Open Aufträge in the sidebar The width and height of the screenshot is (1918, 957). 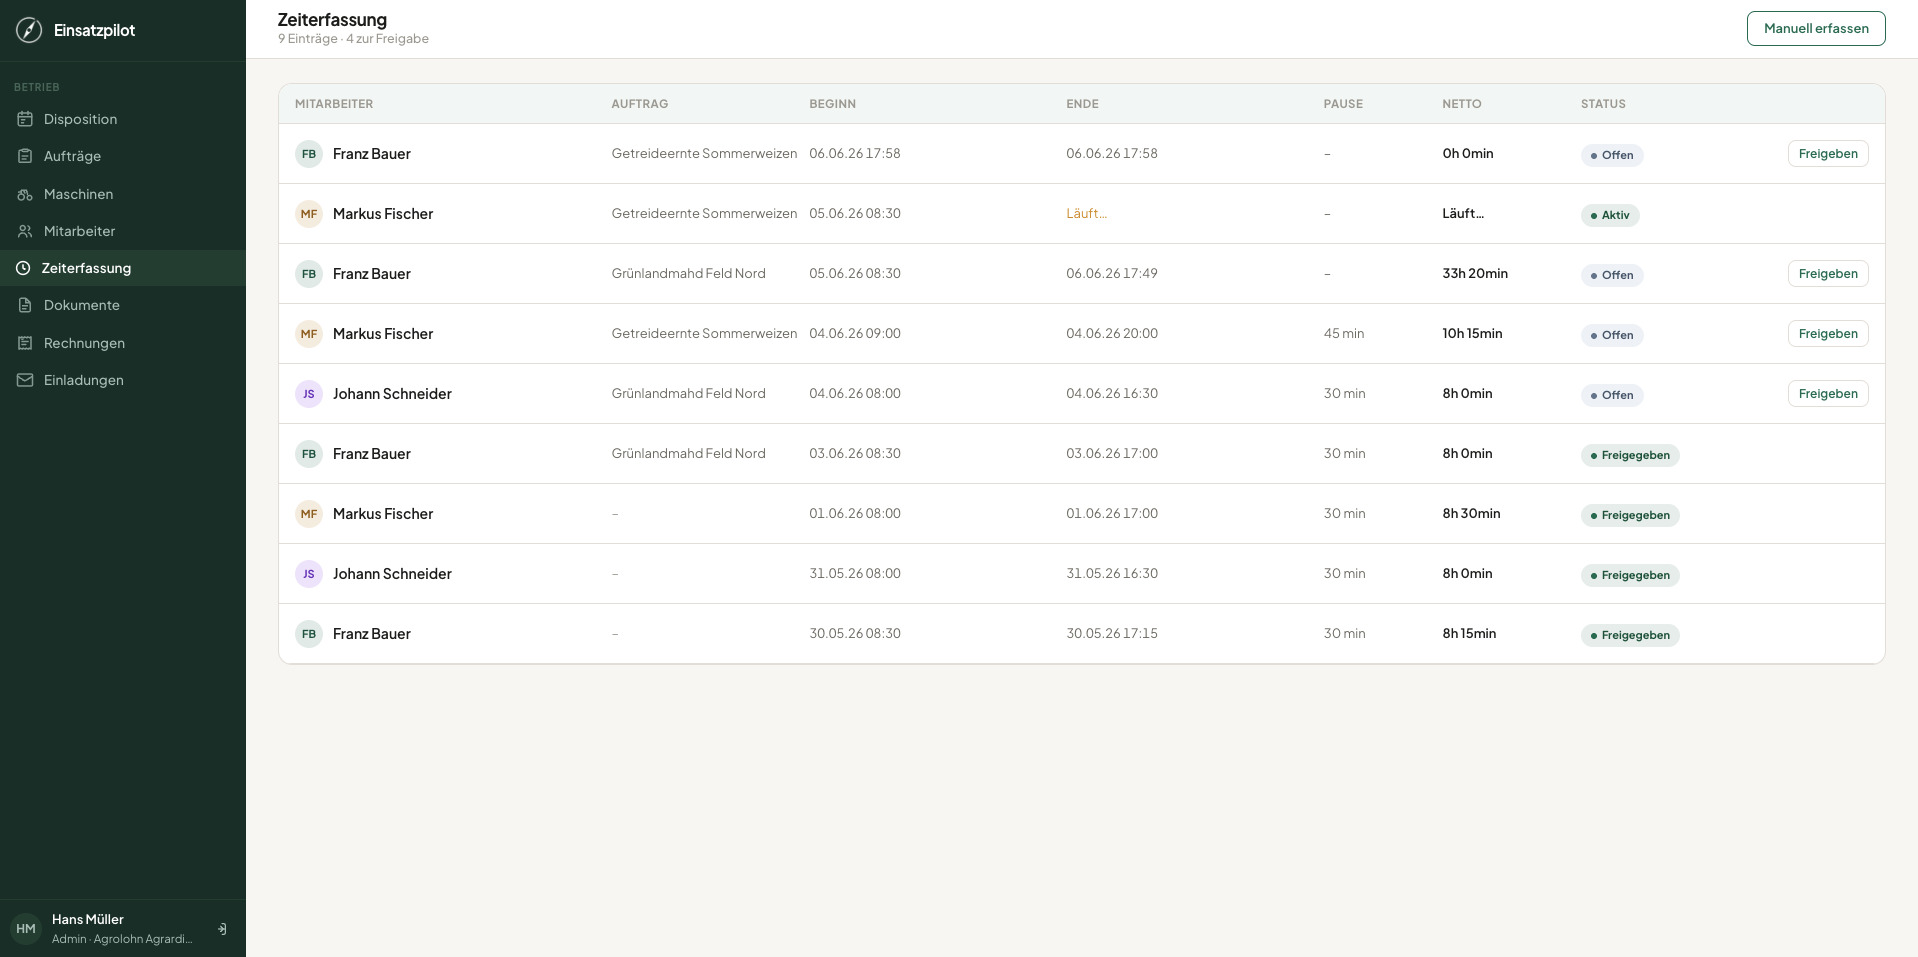click(123, 156)
